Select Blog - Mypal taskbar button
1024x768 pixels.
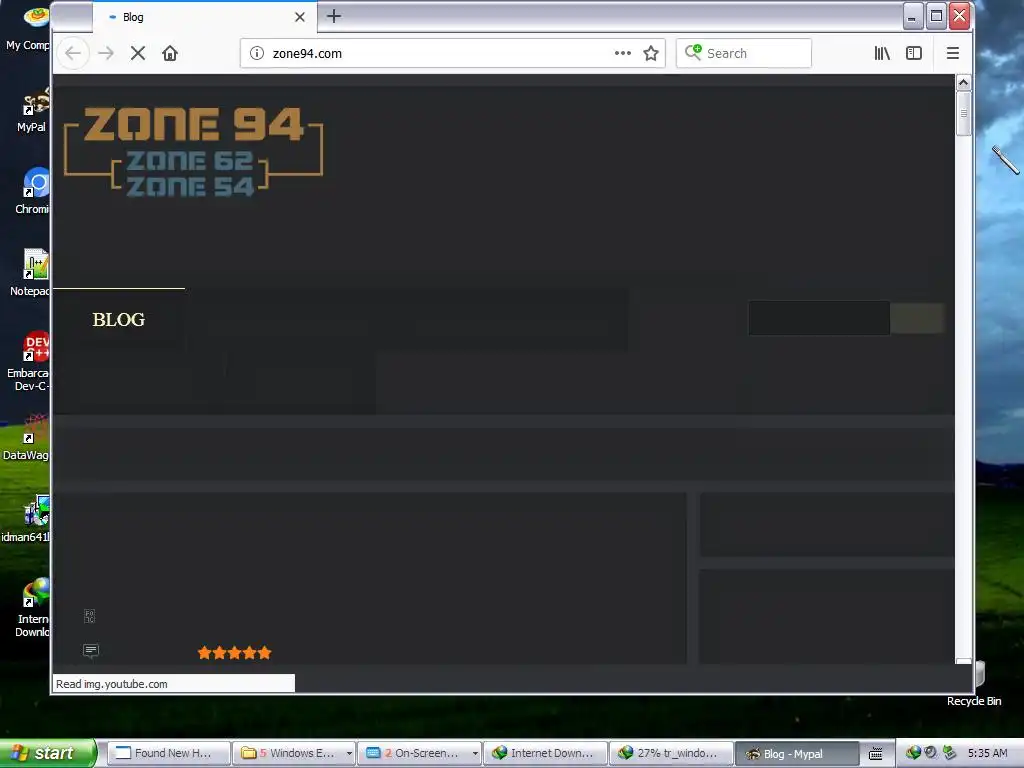coord(797,753)
